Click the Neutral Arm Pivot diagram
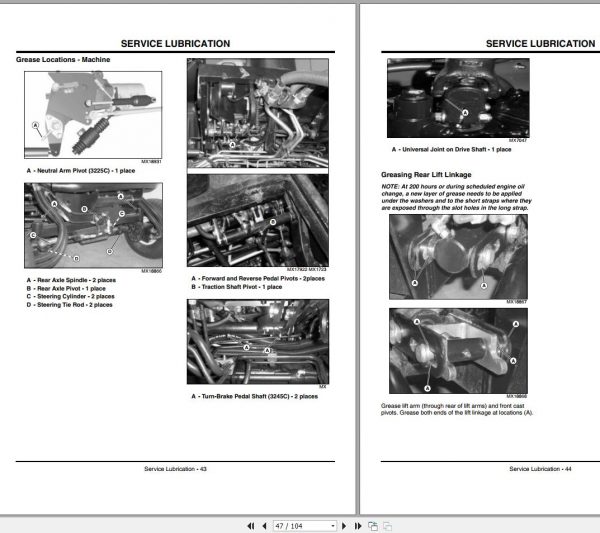600x533 pixels. [x=93, y=115]
